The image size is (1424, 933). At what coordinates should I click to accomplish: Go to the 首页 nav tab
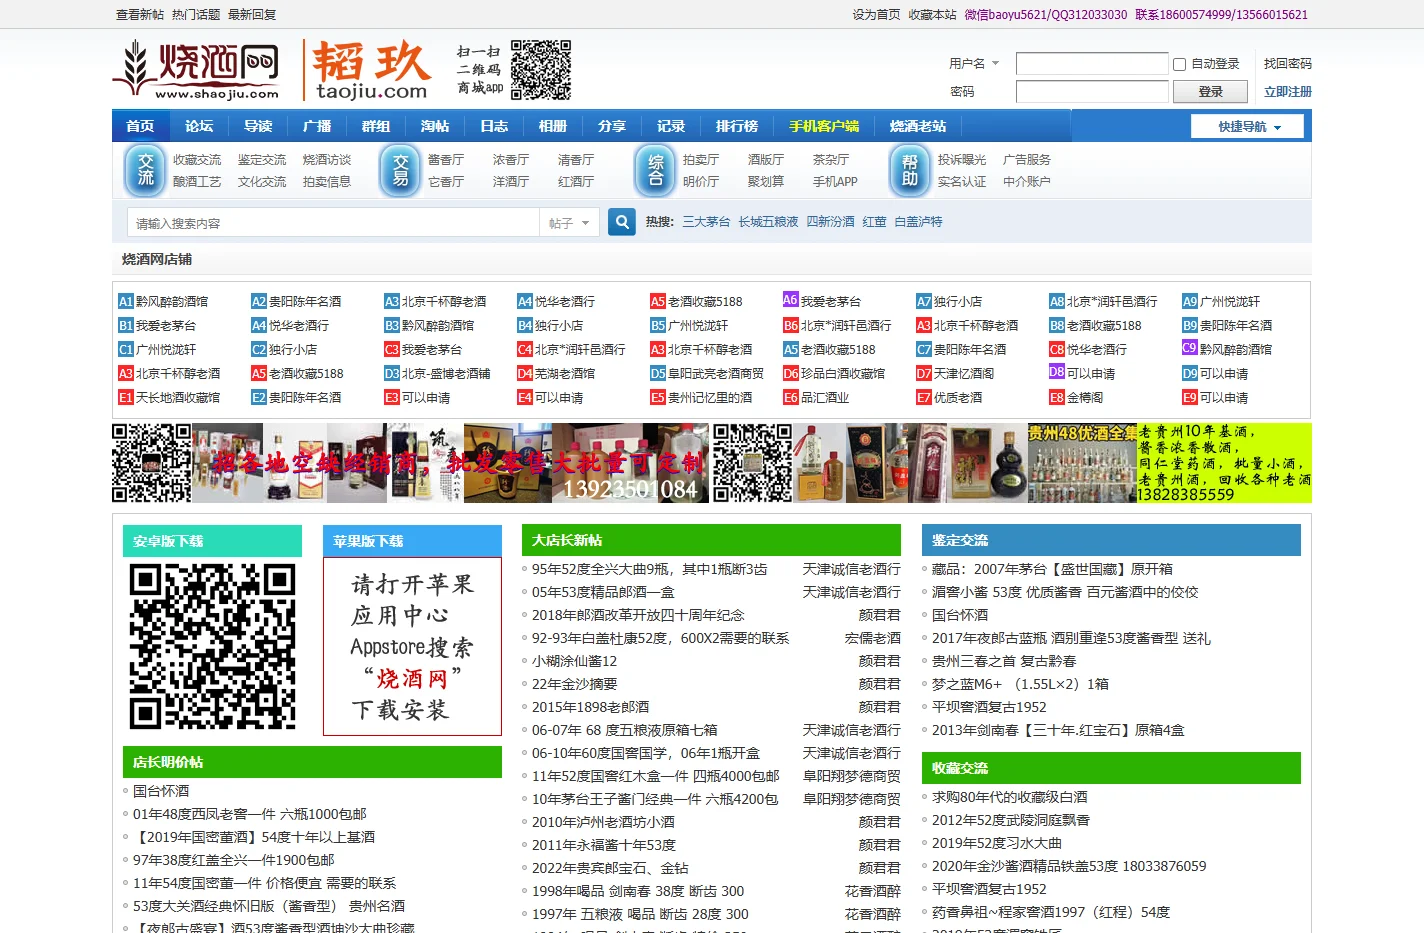[141, 126]
